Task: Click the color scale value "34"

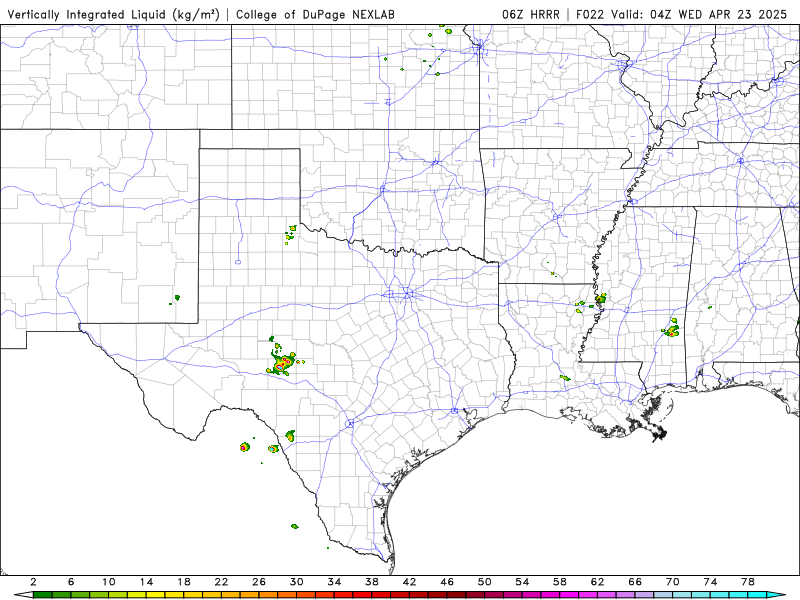Action: tap(334, 582)
